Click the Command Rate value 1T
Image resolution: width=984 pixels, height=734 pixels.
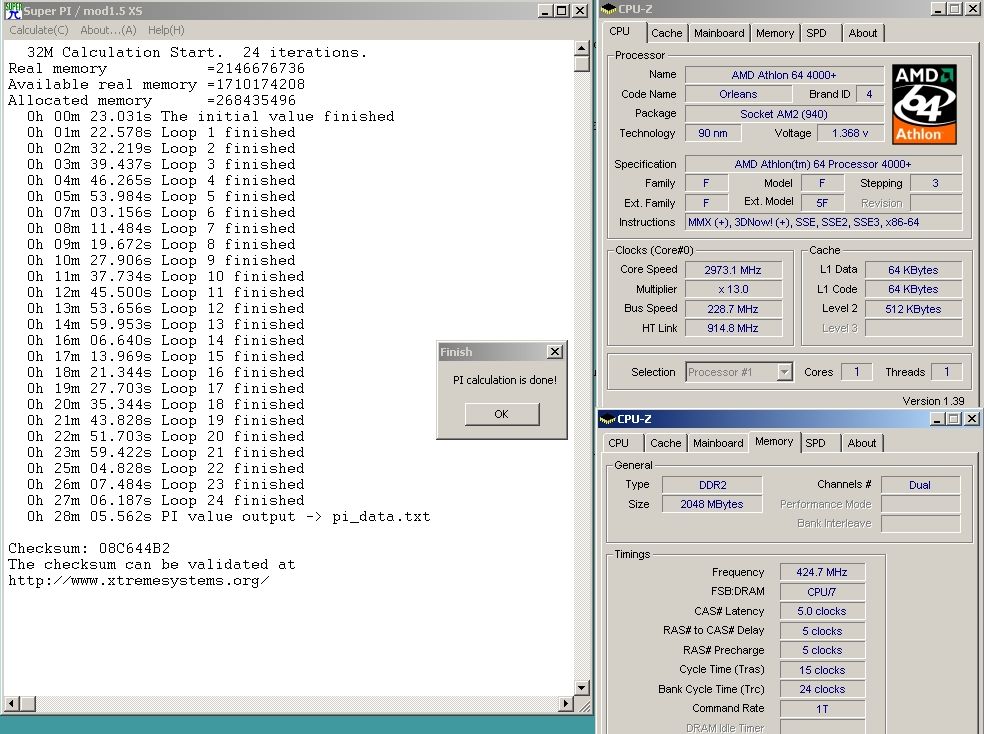point(822,709)
